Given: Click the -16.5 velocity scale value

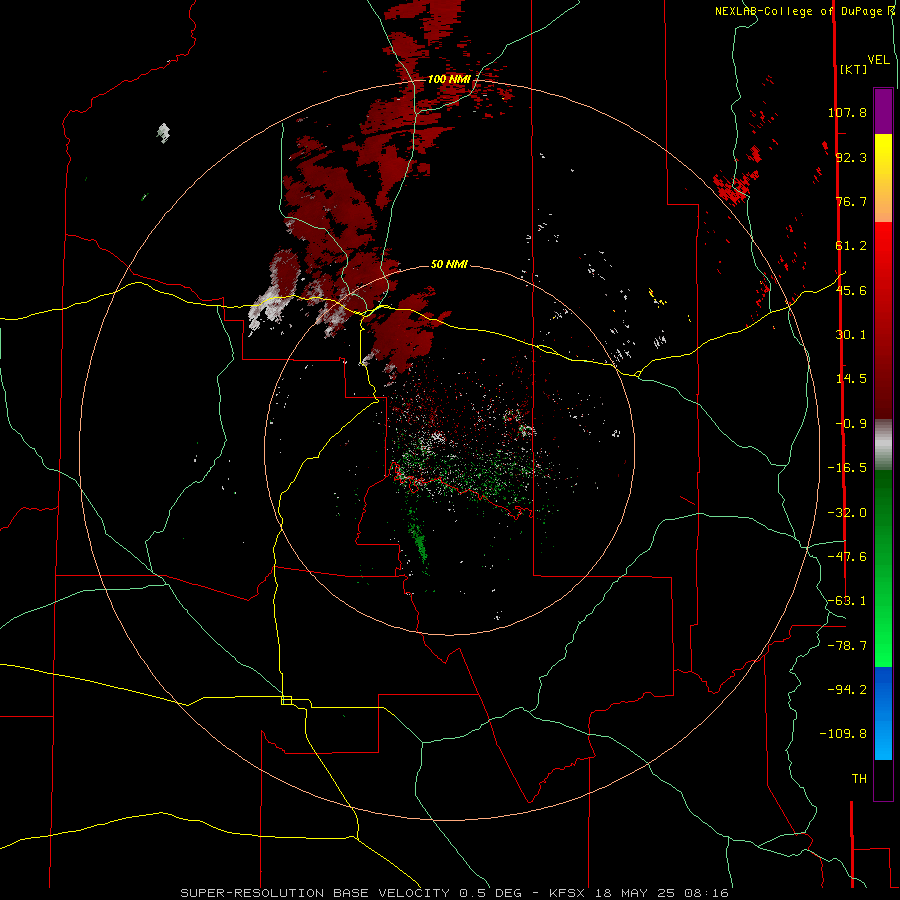Looking at the screenshot, I should [847, 468].
